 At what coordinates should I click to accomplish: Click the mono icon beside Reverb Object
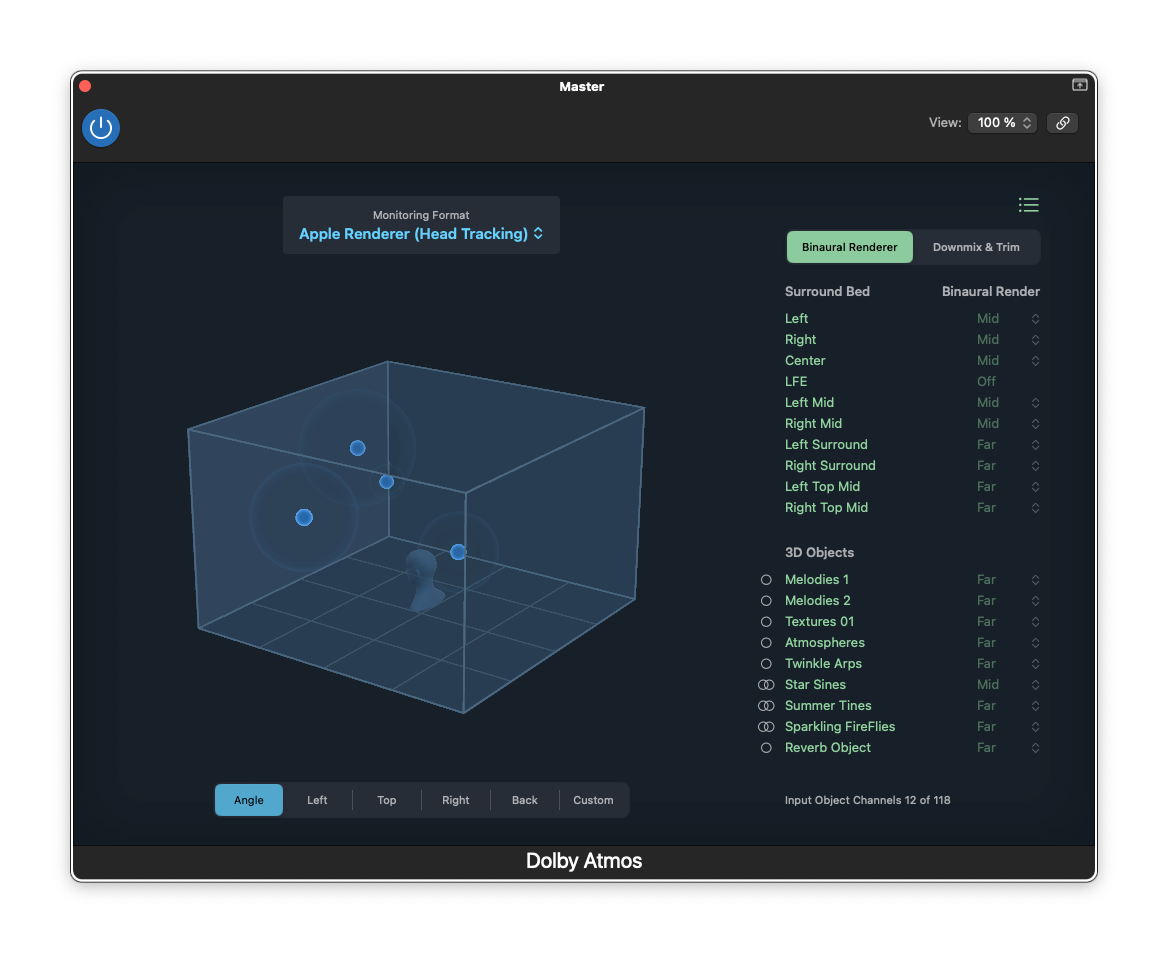766,748
